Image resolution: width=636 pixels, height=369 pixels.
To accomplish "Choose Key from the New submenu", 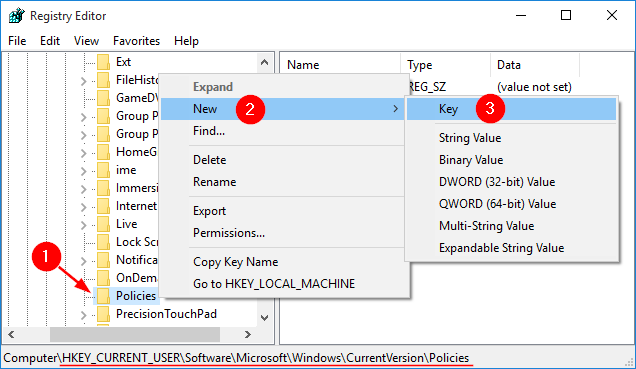I will pyautogui.click(x=511, y=109).
